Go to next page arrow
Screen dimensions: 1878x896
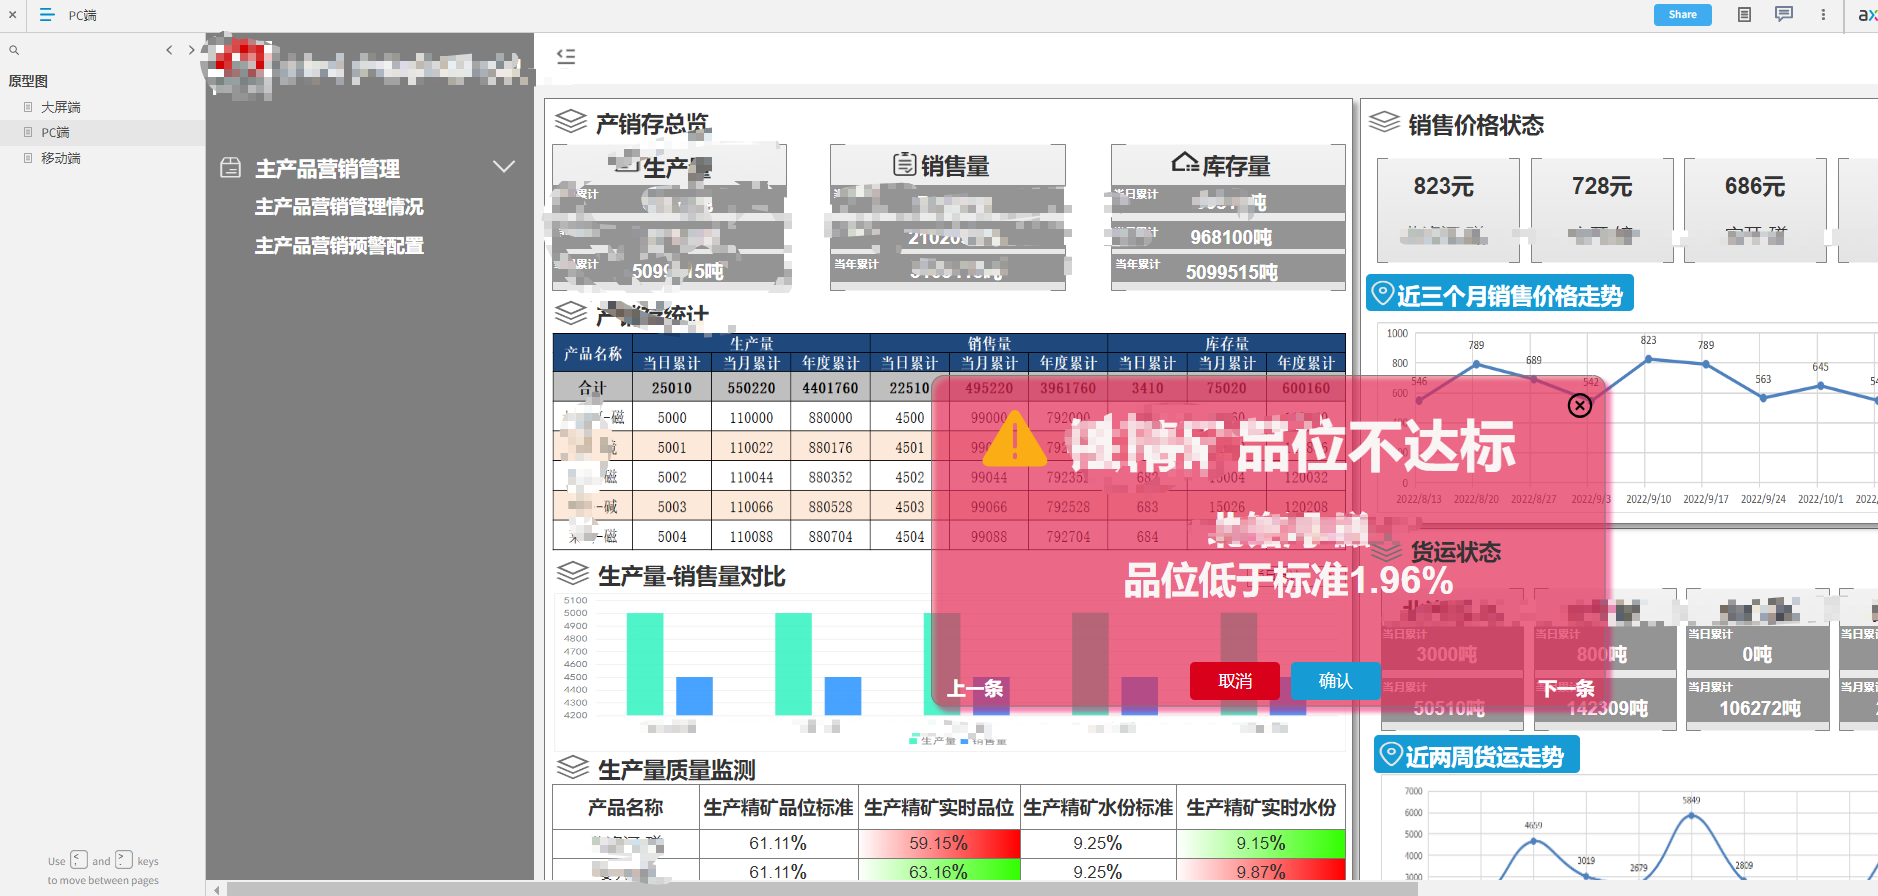click(x=191, y=50)
